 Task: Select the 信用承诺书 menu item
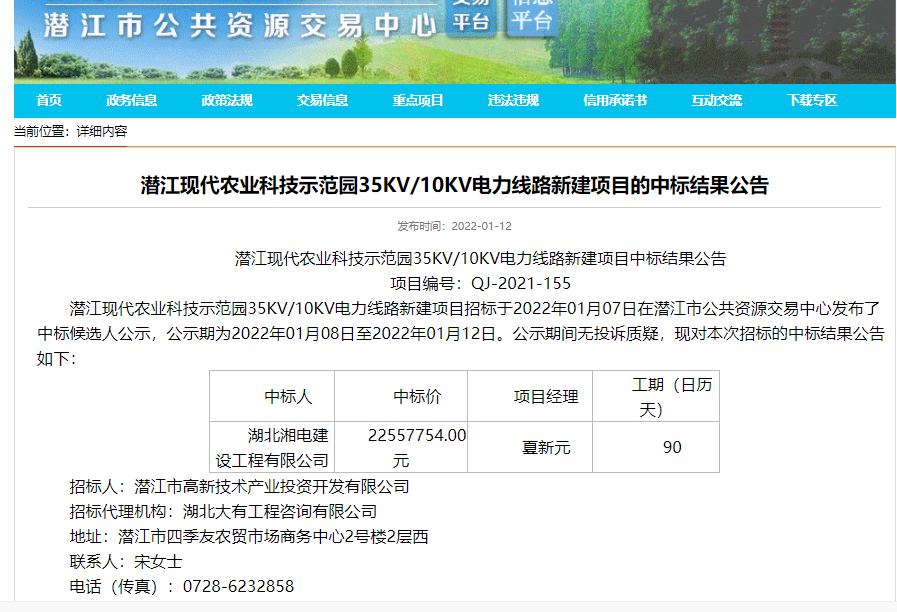click(615, 100)
